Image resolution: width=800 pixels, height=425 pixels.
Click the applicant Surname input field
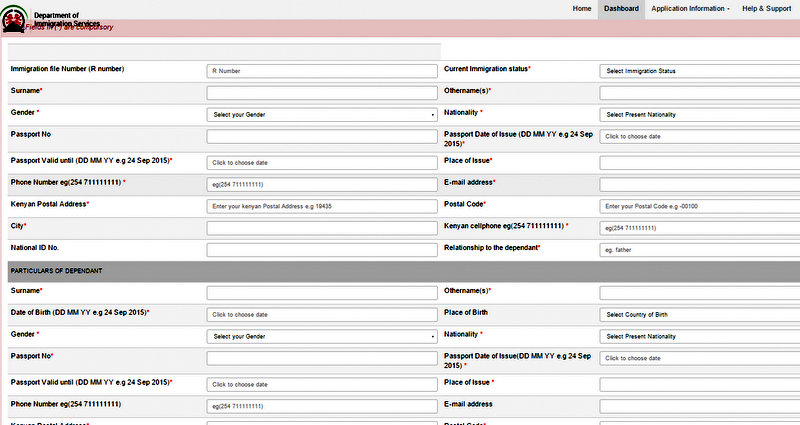[x=322, y=93]
